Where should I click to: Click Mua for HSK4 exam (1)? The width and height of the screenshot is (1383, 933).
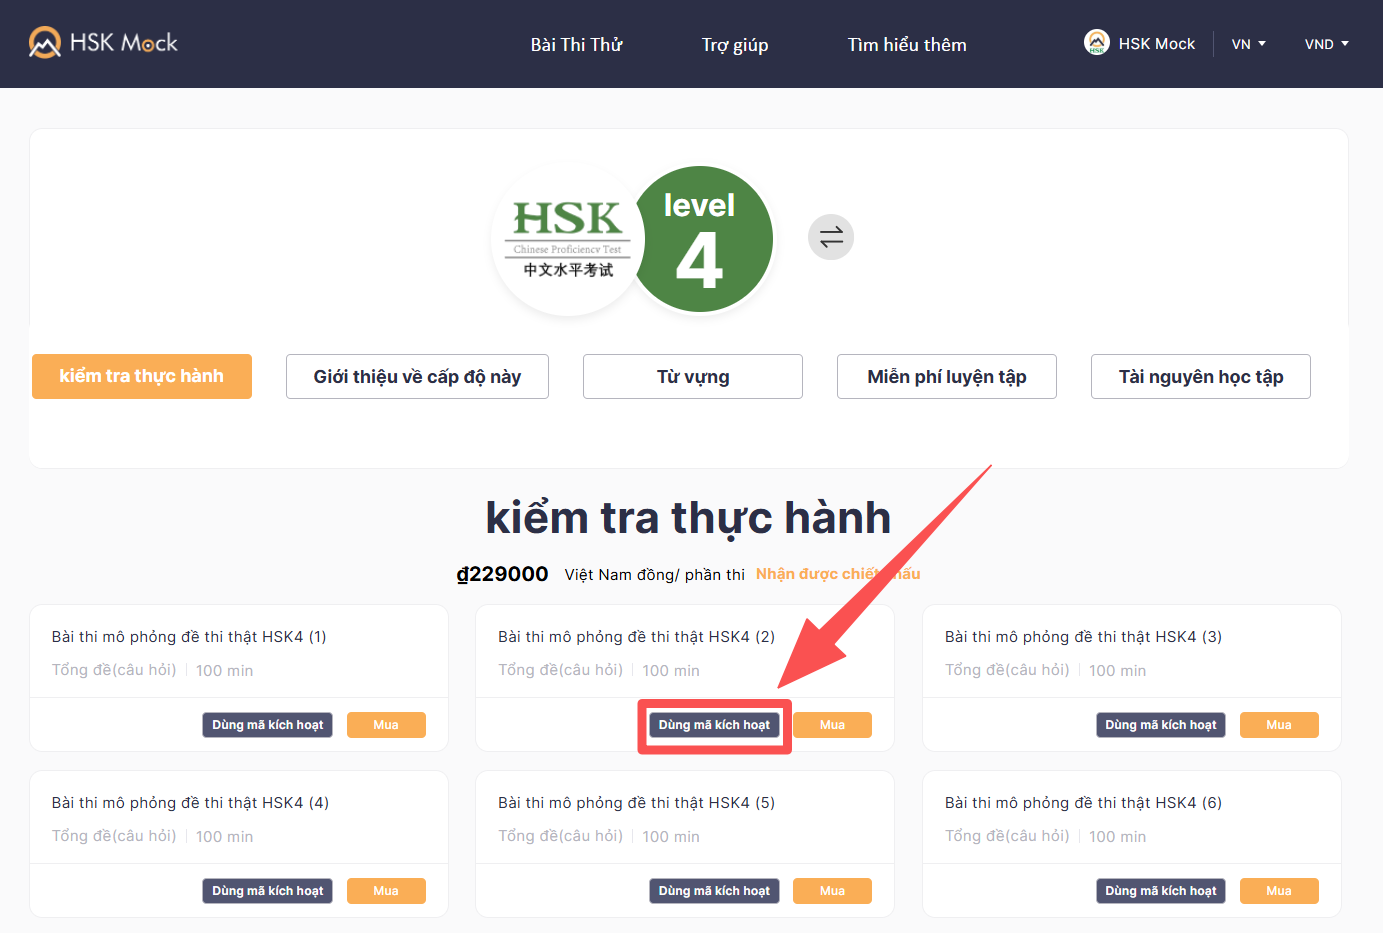pyautogui.click(x=386, y=724)
